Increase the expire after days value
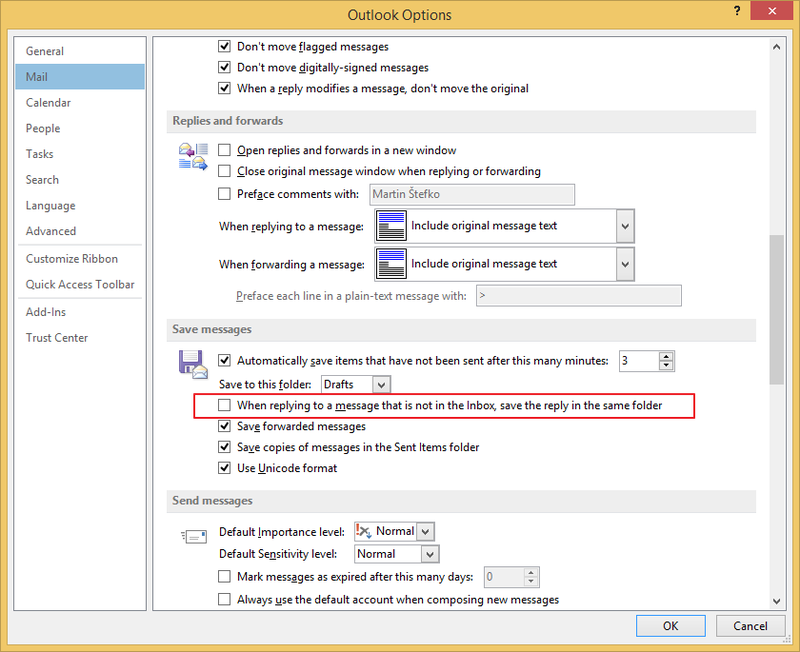 coord(531,572)
